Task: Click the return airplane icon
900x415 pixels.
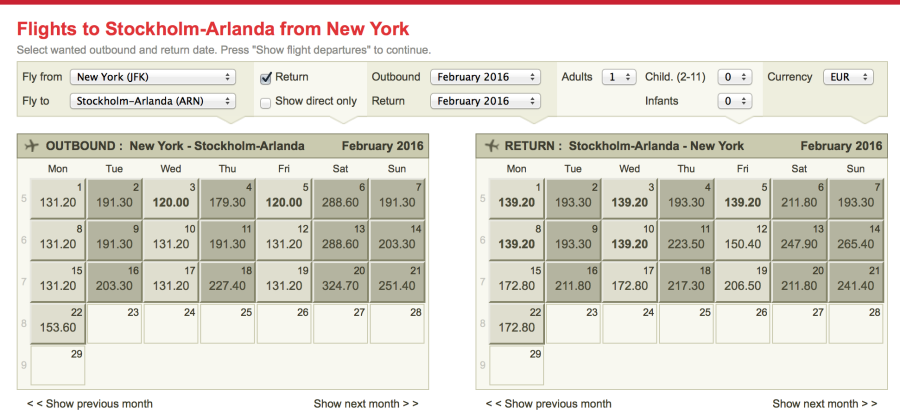Action: pyautogui.click(x=490, y=146)
